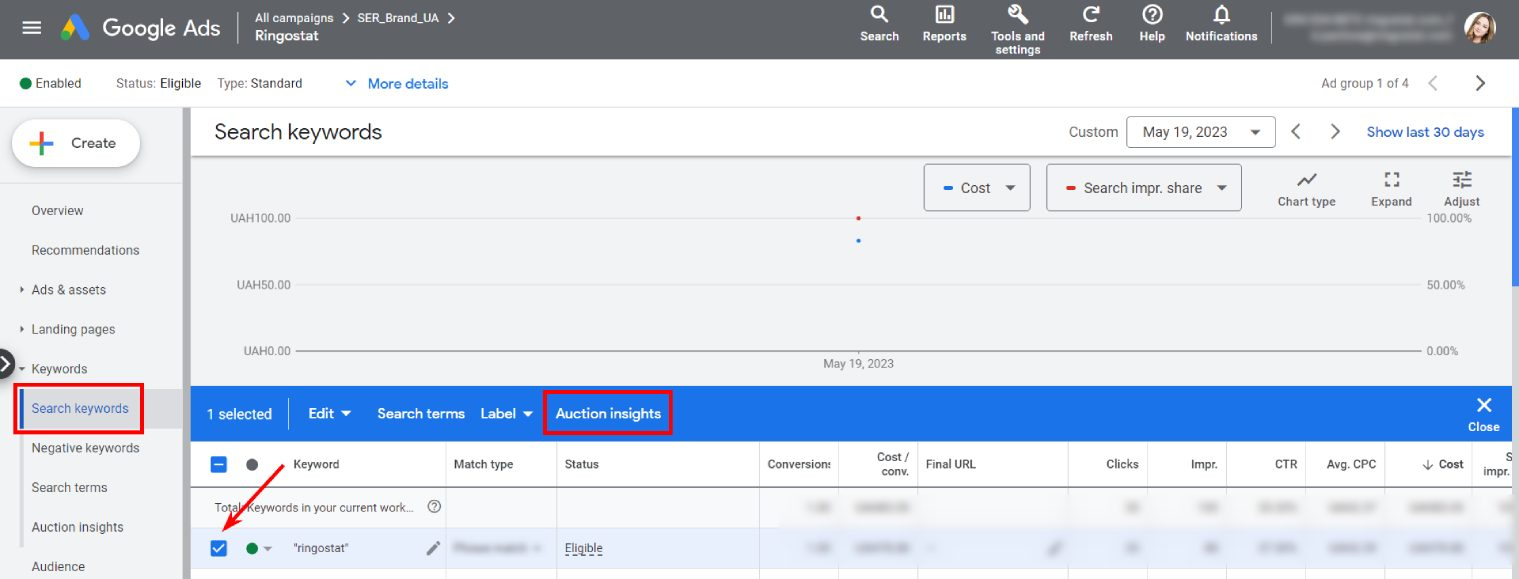Screen dimensions: 1519x579
Task: Toggle the select-all keywords checkbox
Action: pos(218,464)
